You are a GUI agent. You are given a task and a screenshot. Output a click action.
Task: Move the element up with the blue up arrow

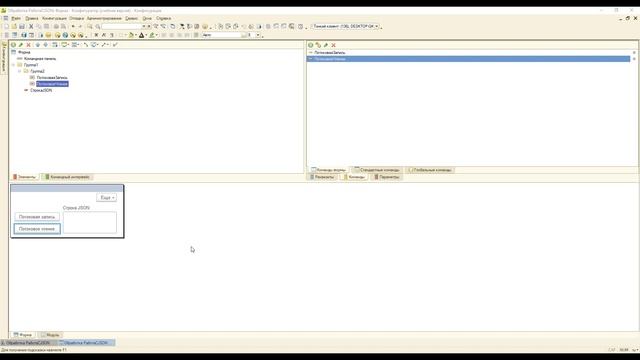(38, 45)
